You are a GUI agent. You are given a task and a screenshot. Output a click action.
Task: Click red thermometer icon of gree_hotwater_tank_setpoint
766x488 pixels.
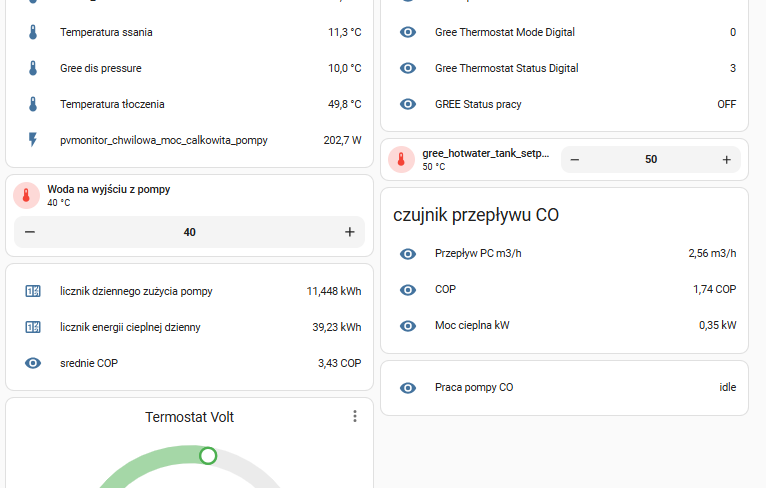click(x=401, y=159)
